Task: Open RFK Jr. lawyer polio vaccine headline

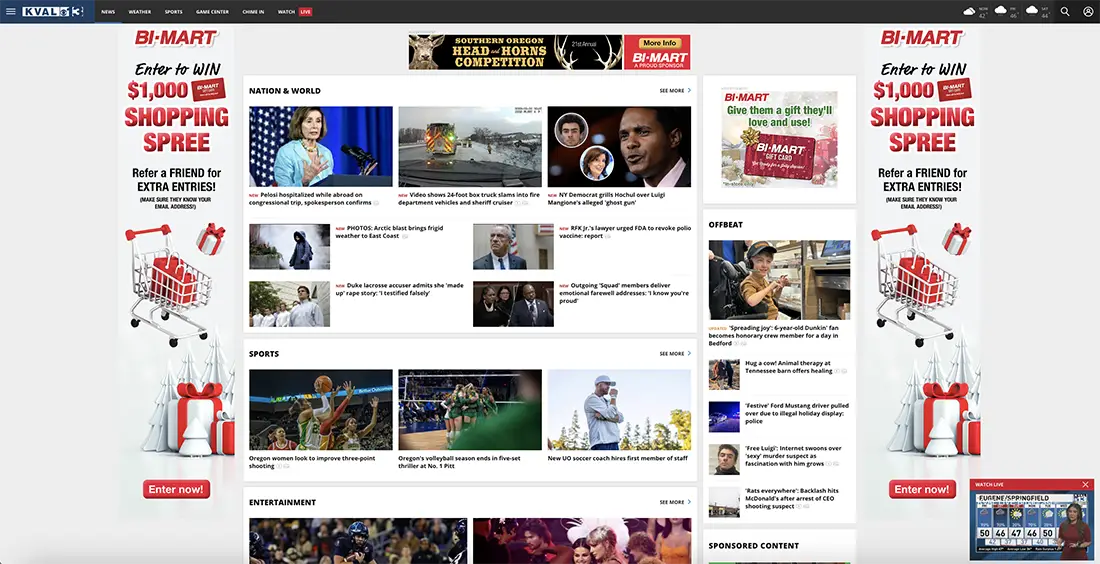Action: point(624,232)
